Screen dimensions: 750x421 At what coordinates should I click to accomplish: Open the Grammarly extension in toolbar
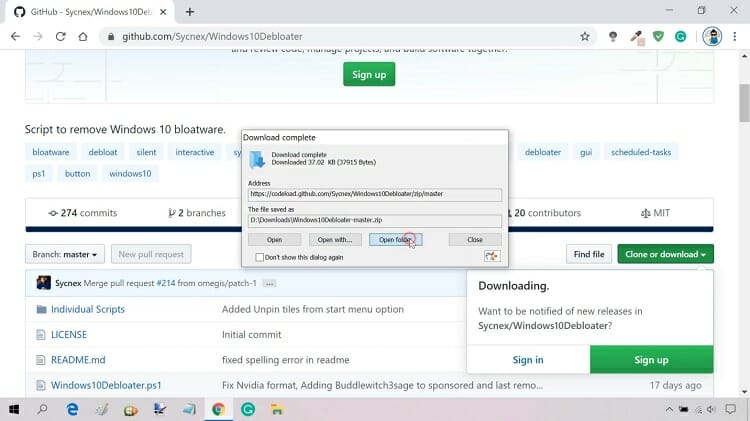pos(680,36)
